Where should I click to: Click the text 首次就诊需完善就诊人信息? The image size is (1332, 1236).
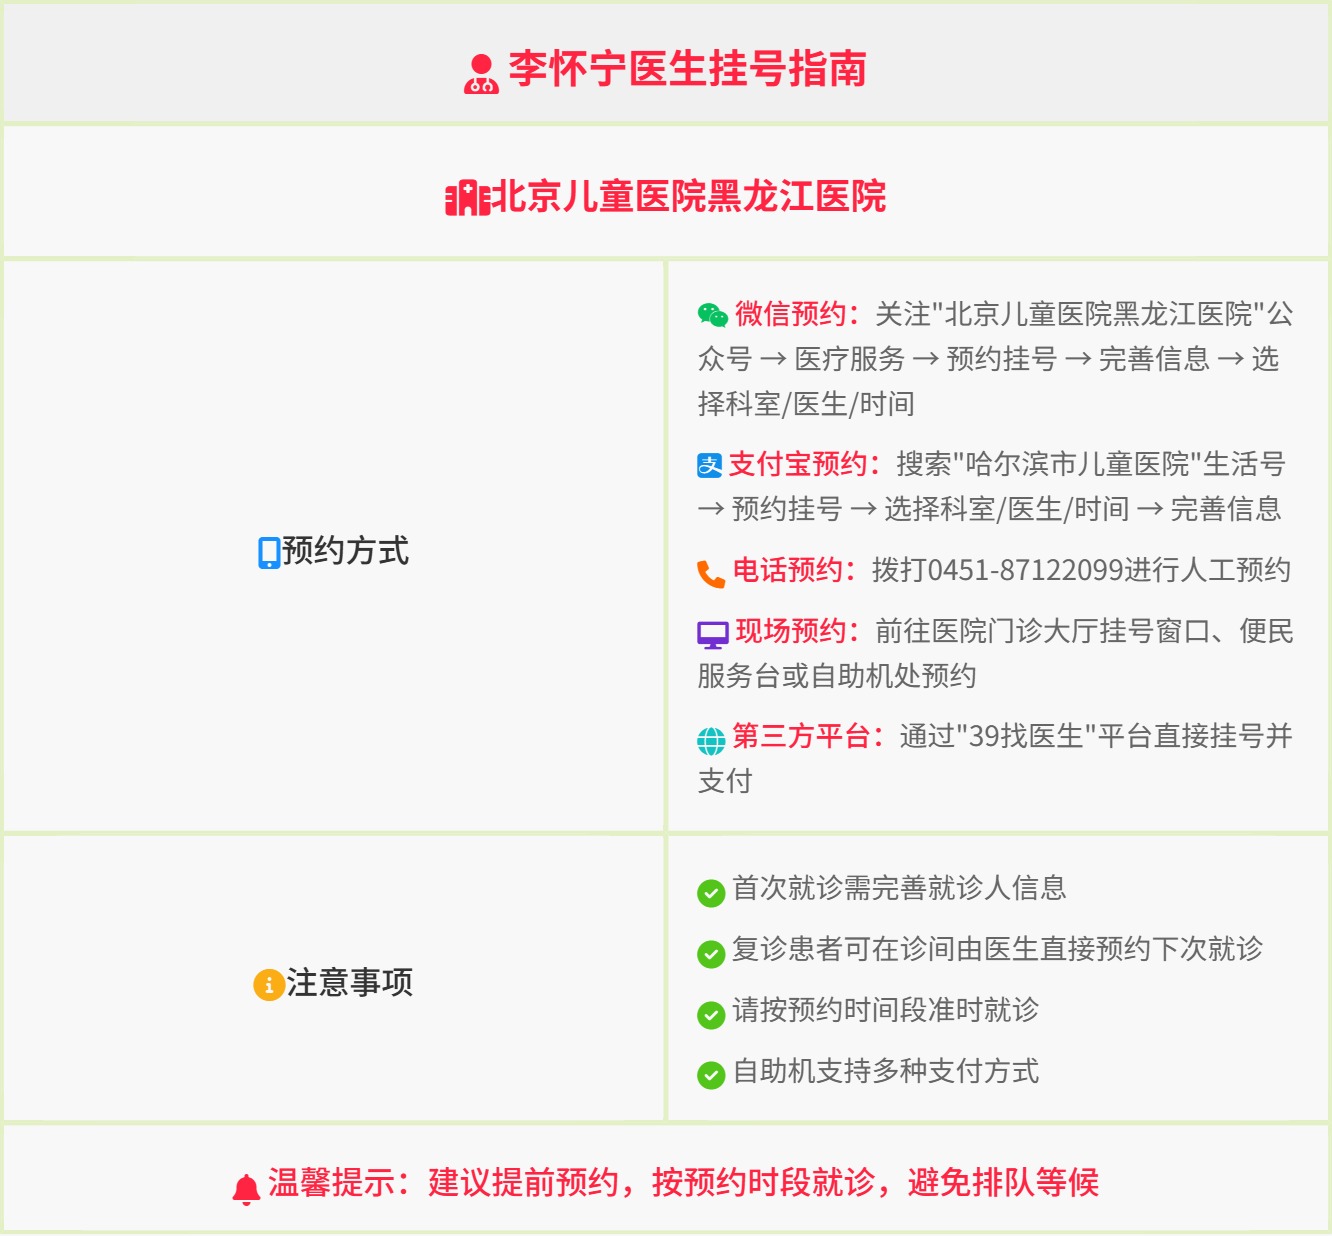tap(900, 888)
